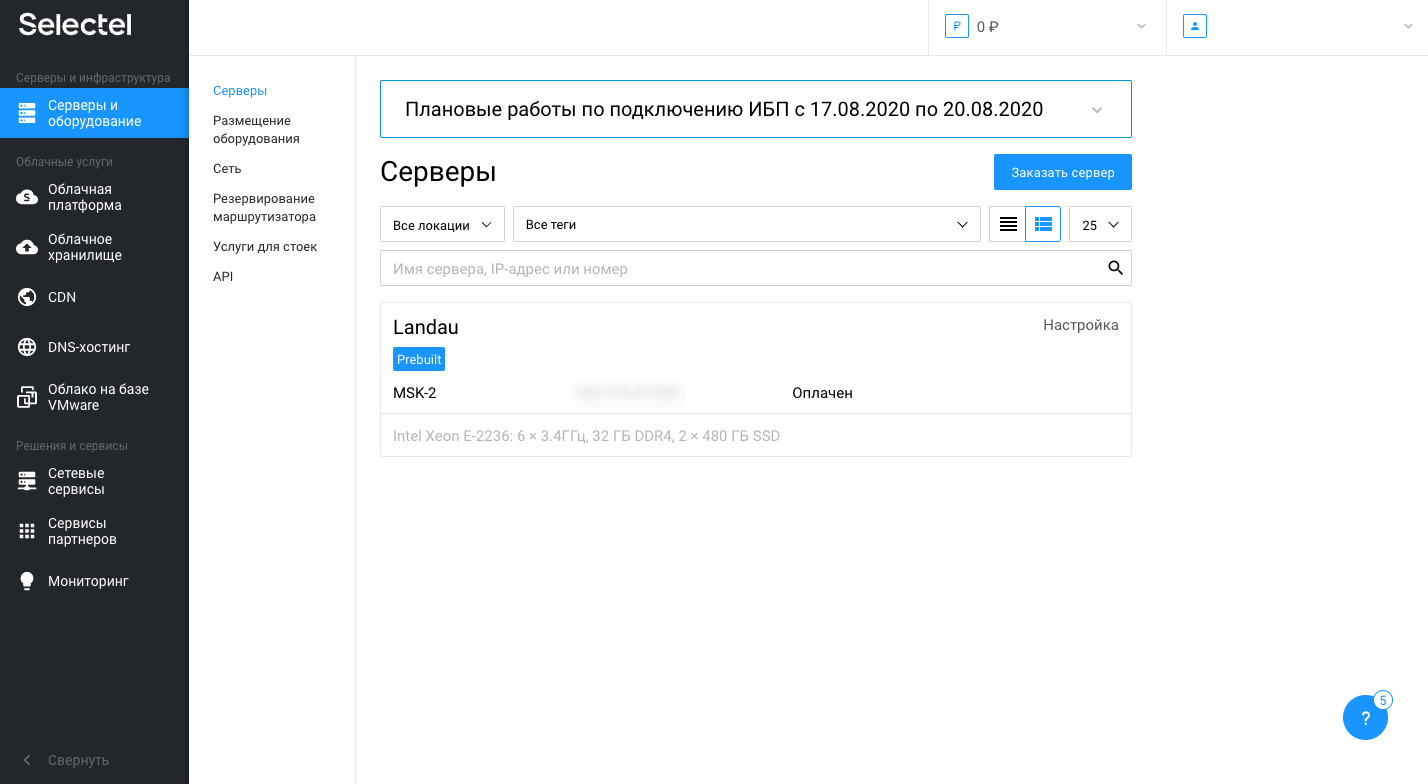Select the Сеть submenu item
The height and width of the screenshot is (784, 1428).
coord(227,169)
